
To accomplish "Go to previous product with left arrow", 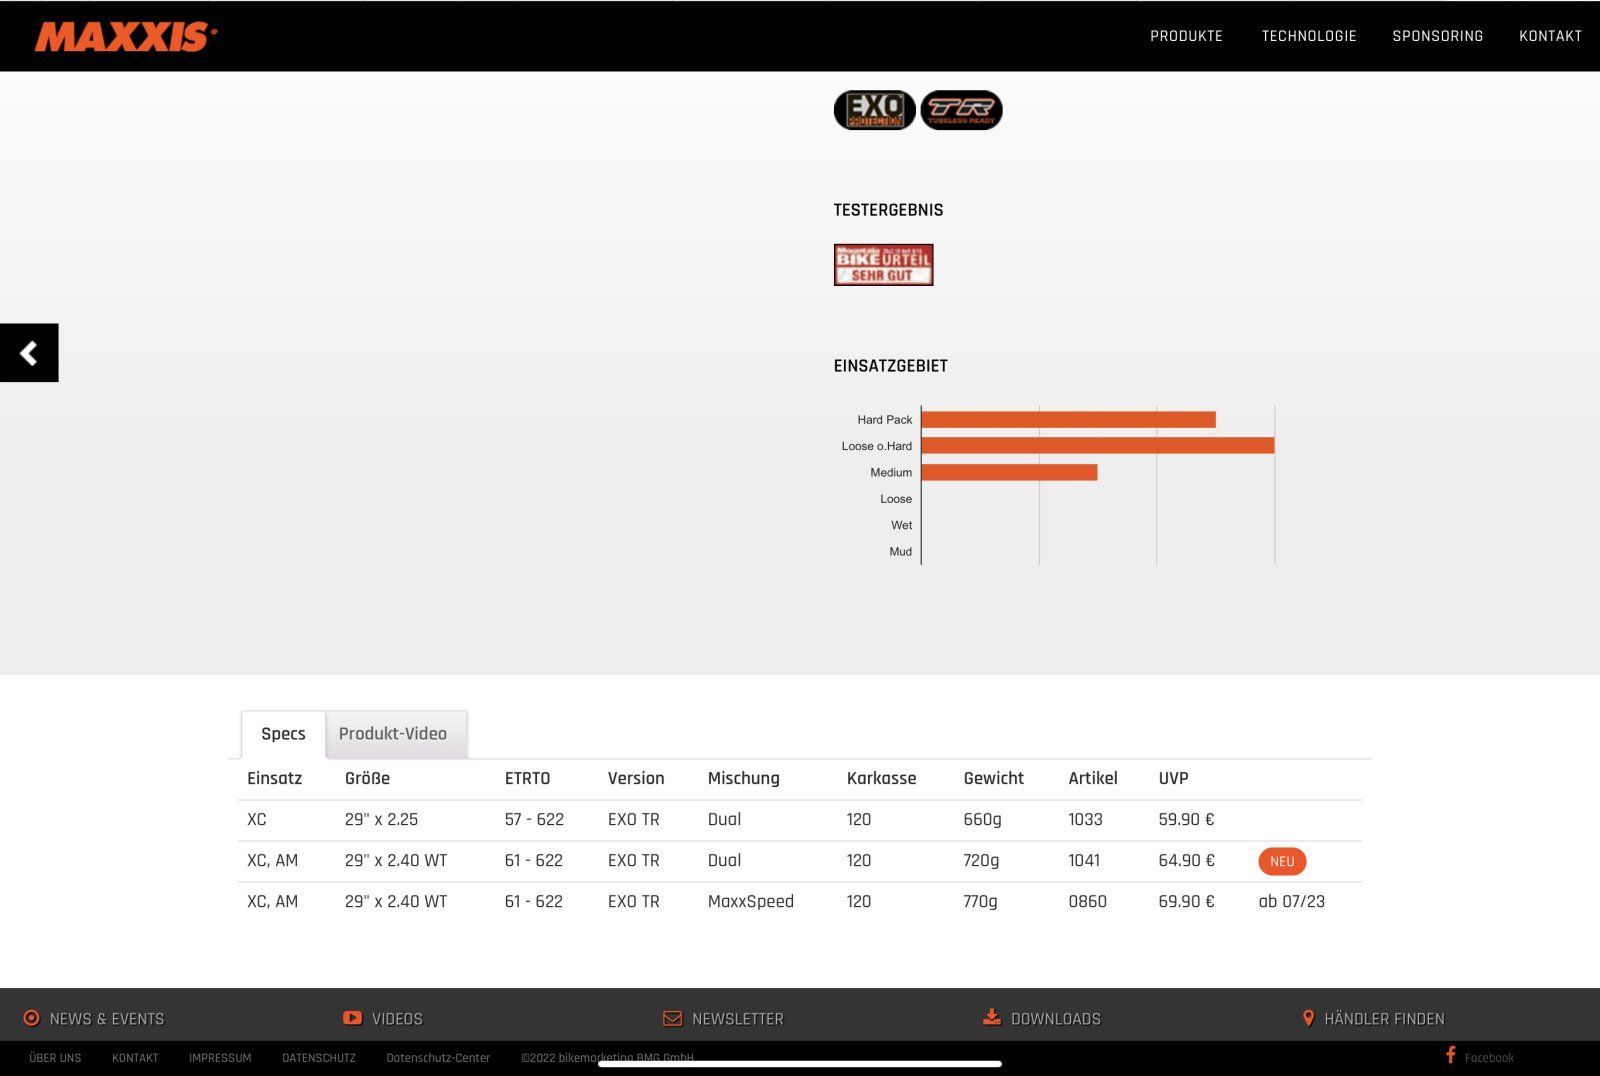I will (x=29, y=353).
